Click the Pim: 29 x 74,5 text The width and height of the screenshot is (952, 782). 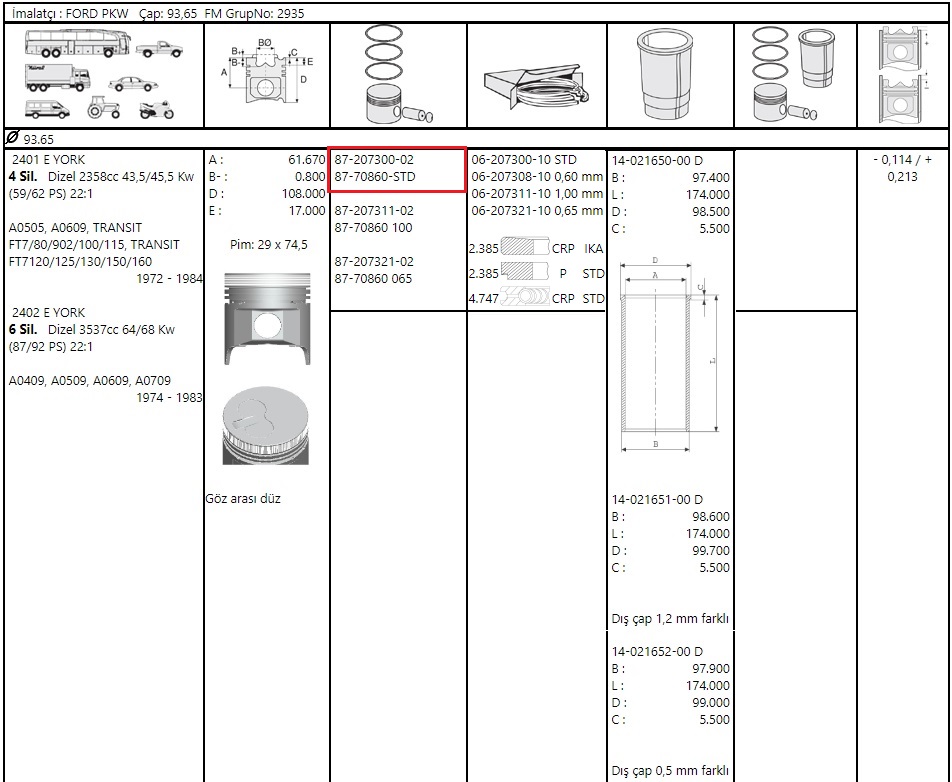pyautogui.click(x=269, y=245)
